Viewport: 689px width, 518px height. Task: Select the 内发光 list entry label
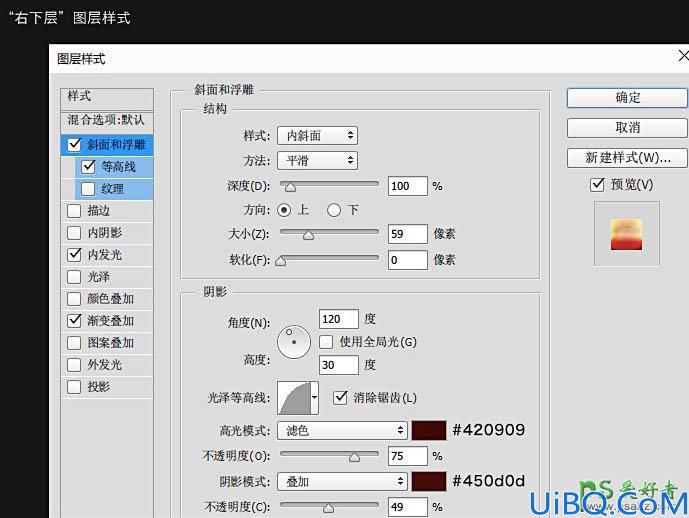click(105, 255)
